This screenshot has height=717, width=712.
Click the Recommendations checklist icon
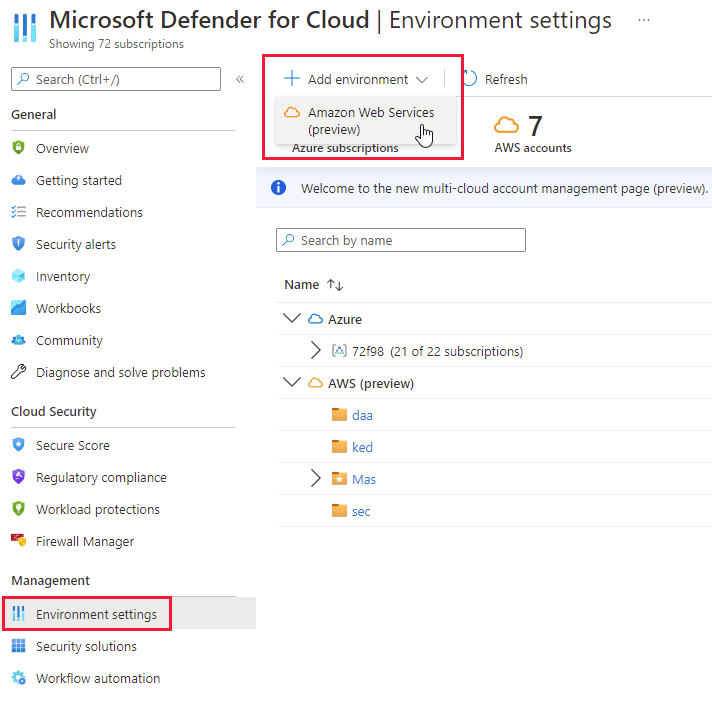coord(18,212)
